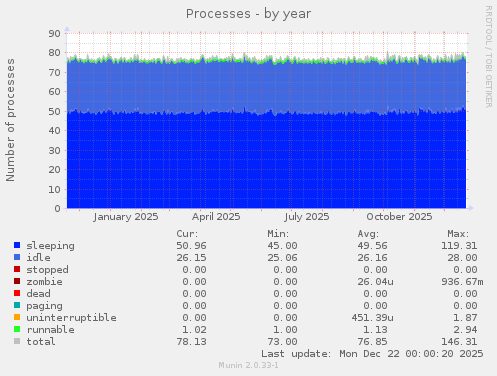Viewport: 497px width, 376px height.
Task: Click the 'January 2025' axis label
Action: [126, 217]
